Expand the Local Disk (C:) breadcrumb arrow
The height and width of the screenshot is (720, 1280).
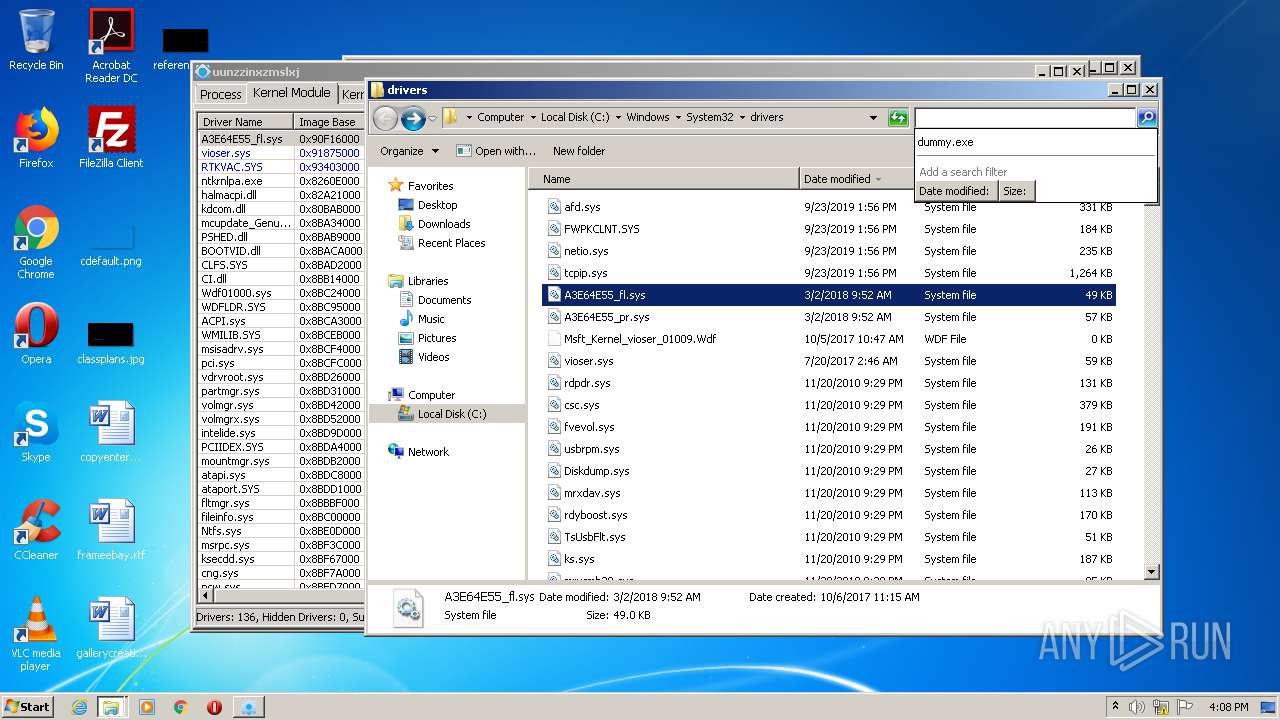618,118
